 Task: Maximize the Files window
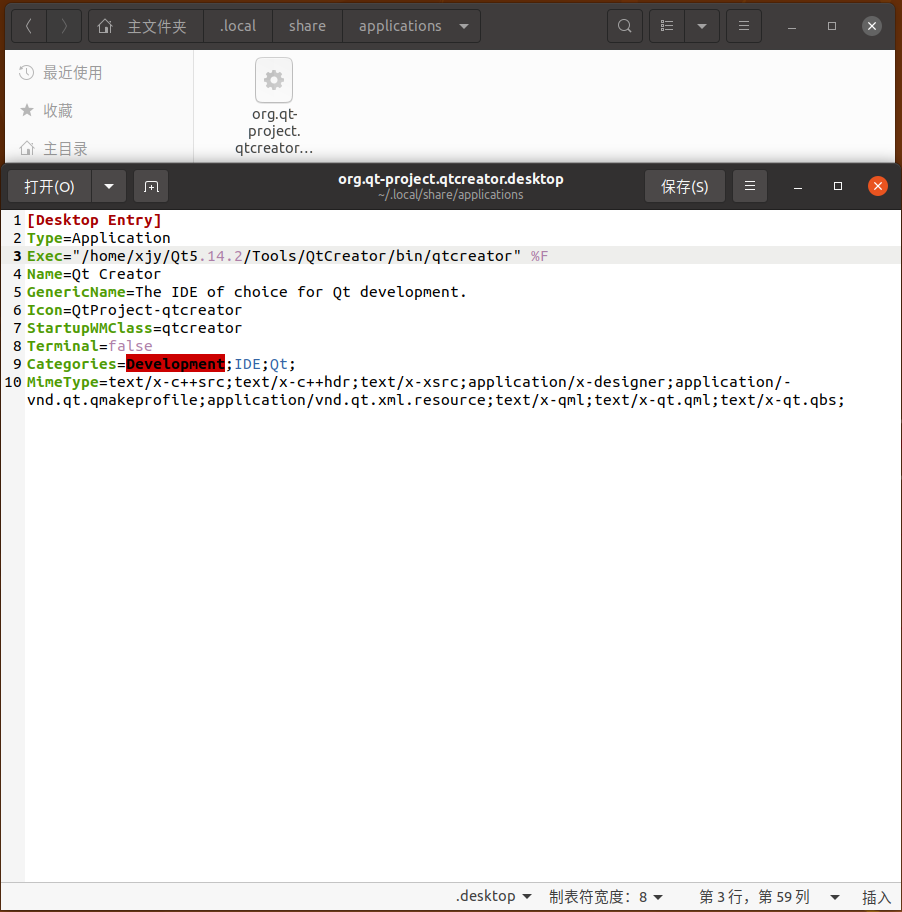point(832,26)
